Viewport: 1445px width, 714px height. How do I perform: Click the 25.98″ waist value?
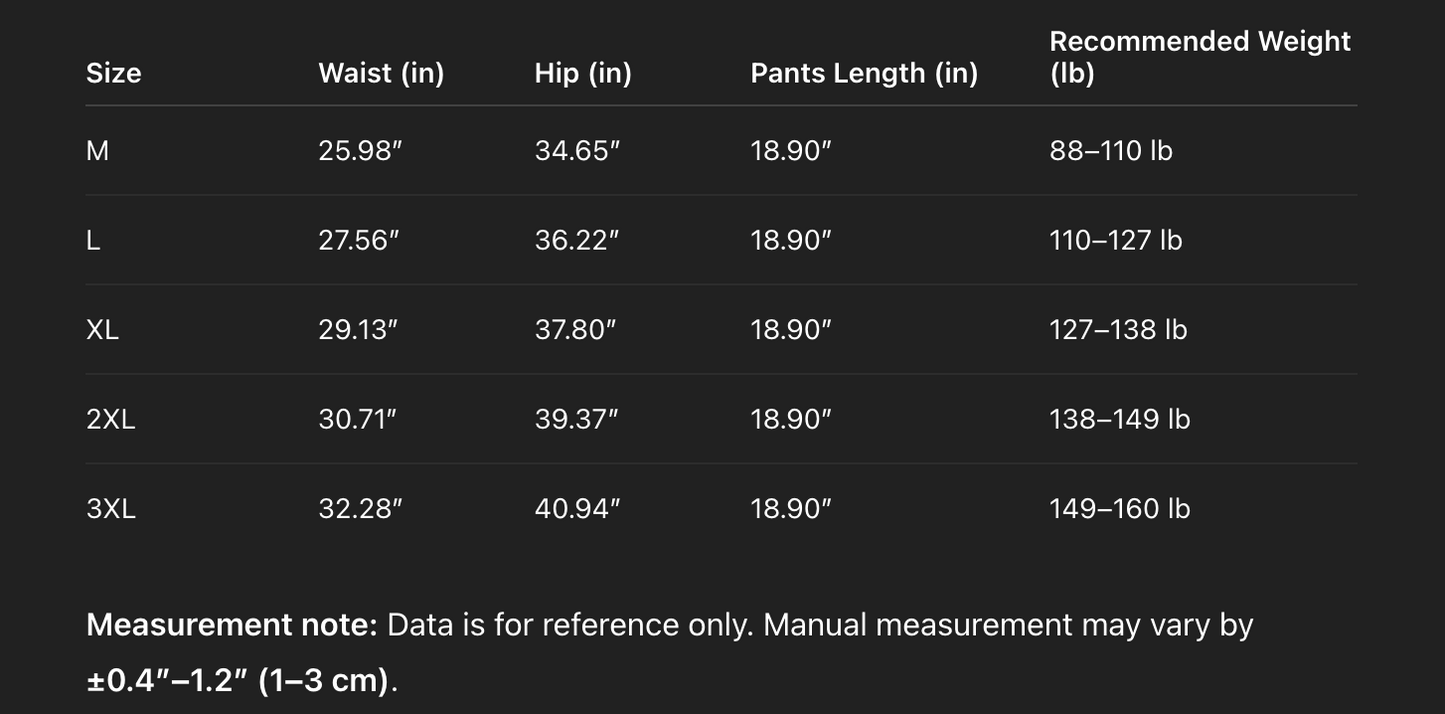[x=360, y=151]
